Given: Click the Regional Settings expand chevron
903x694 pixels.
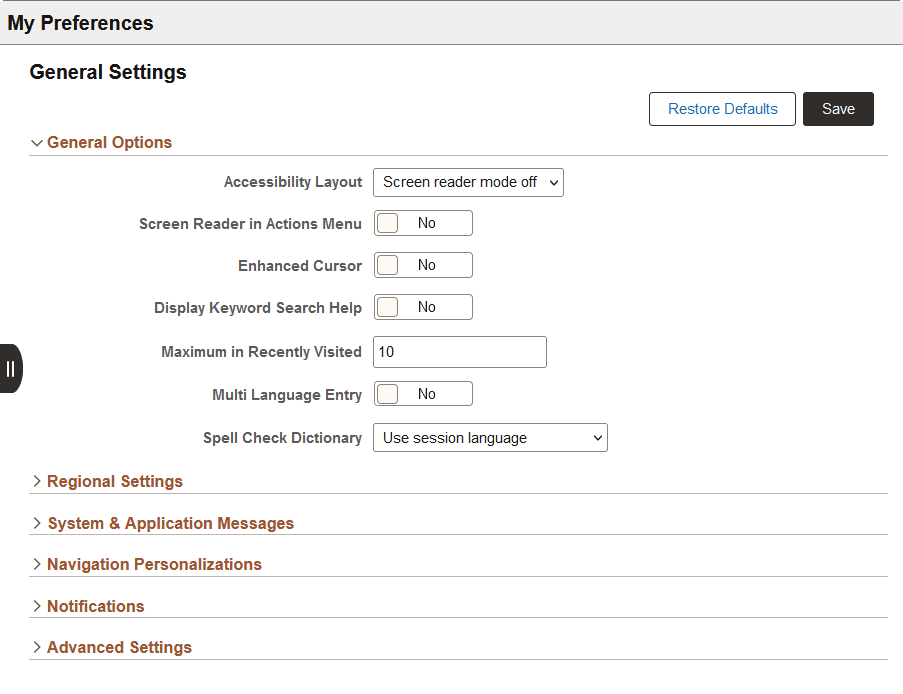Looking at the screenshot, I should click(37, 481).
